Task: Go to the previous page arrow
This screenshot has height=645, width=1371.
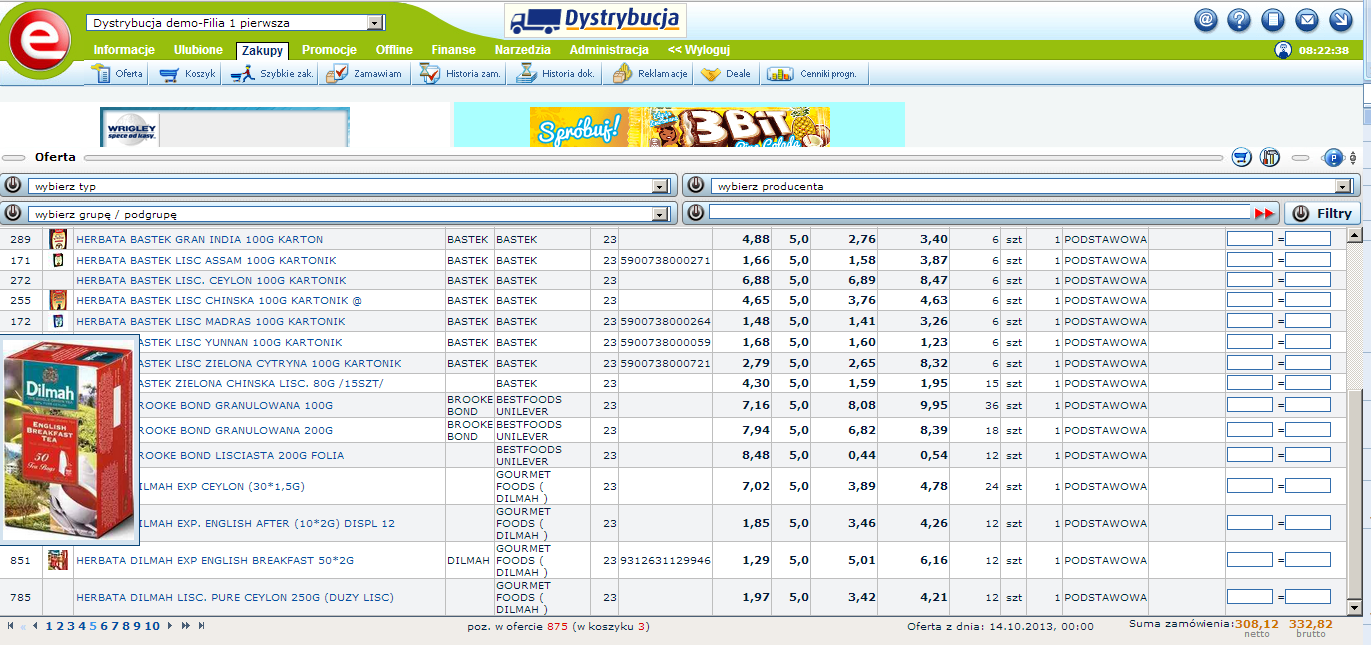Action: click(x=35, y=626)
